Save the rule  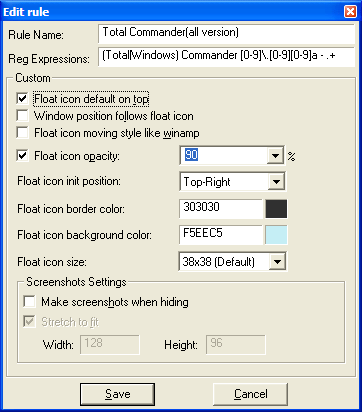(117, 394)
